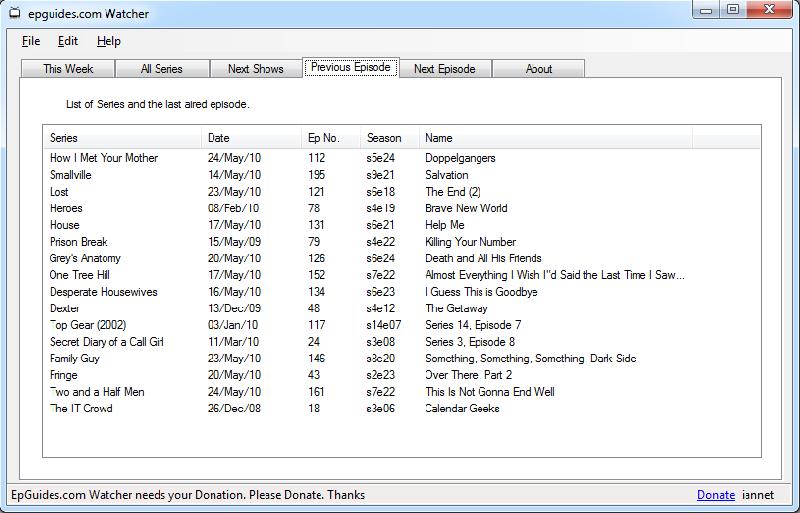This screenshot has width=800, height=513.
Task: Switch to the Next Shows tab
Action: (256, 69)
